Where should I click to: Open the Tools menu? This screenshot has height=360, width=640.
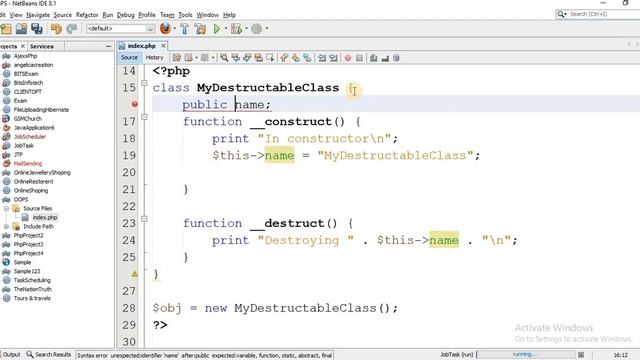click(x=185, y=15)
